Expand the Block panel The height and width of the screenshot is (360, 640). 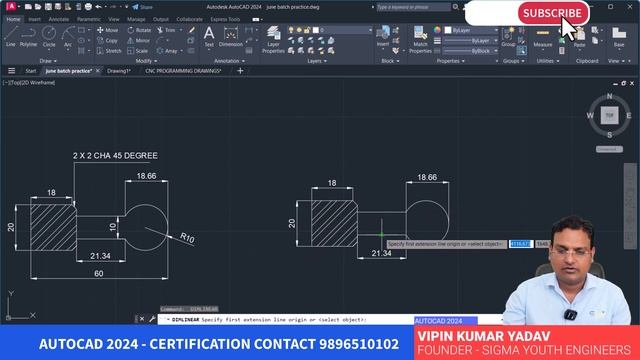click(390, 61)
